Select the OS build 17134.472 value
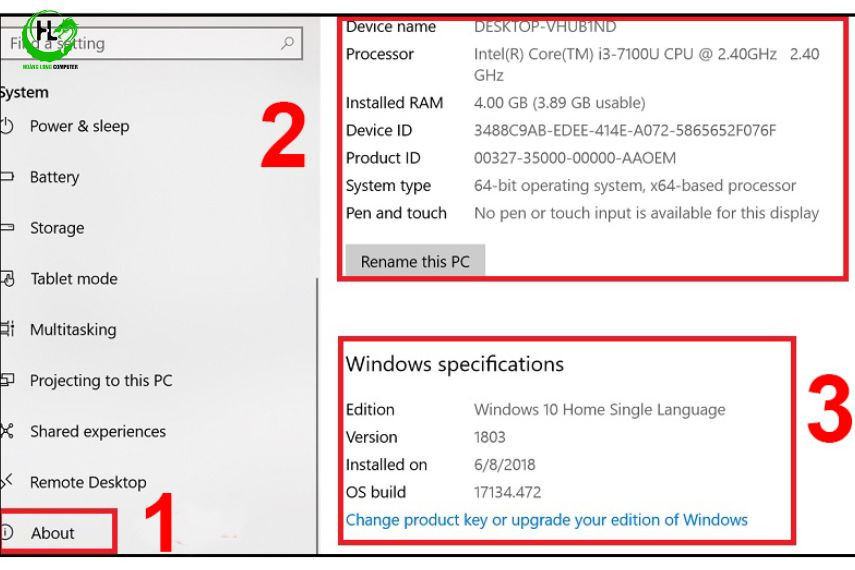Viewport: 855px width, 570px height. tap(508, 493)
